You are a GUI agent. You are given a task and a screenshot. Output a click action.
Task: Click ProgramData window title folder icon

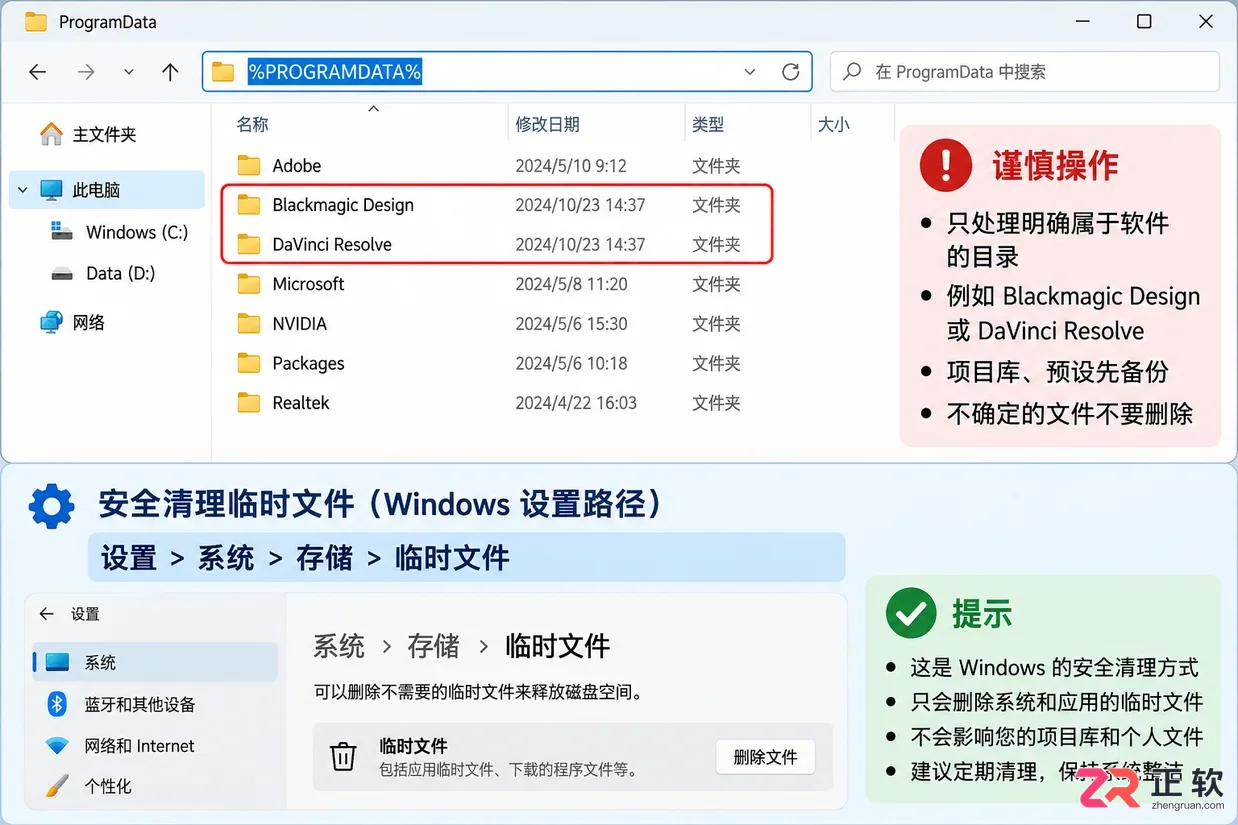(36, 21)
